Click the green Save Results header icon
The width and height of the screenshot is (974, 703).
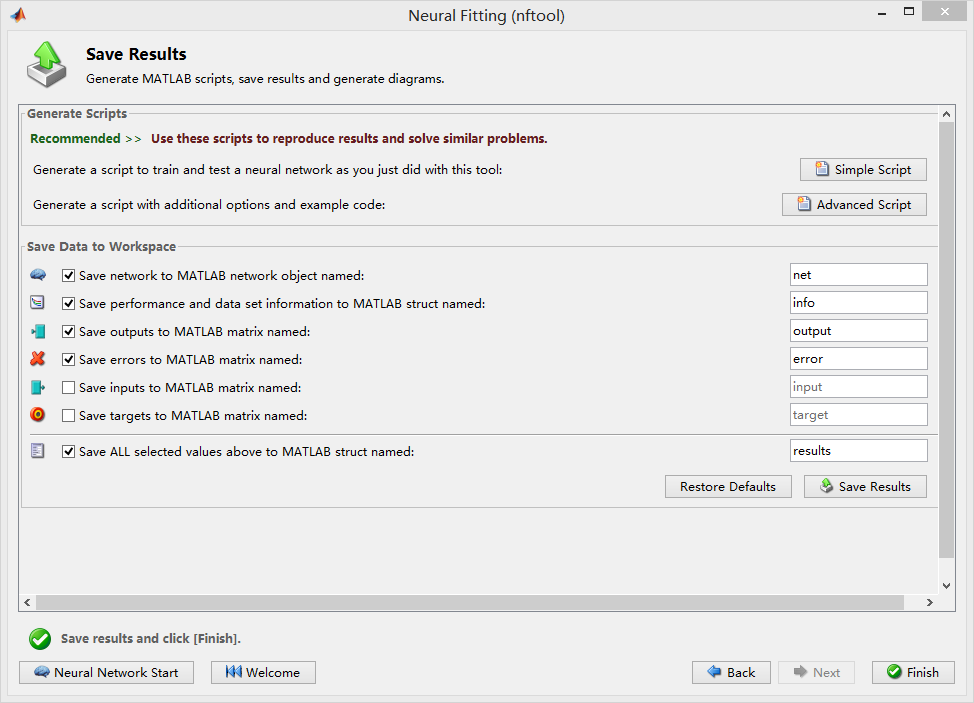click(45, 63)
